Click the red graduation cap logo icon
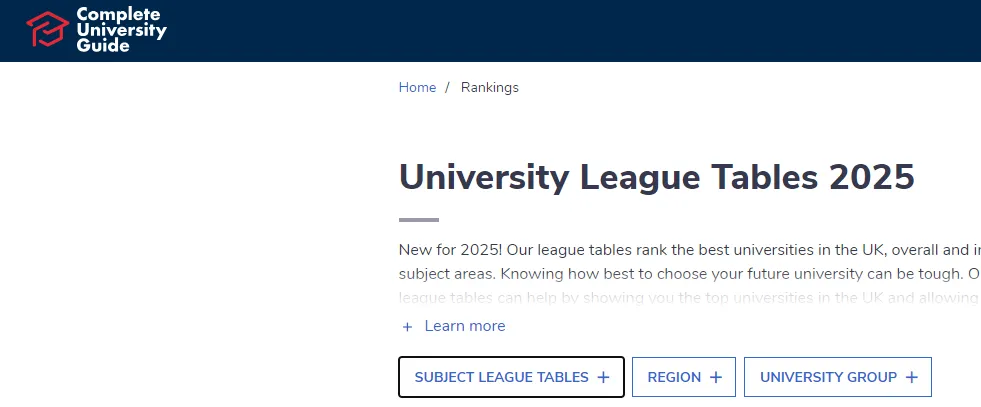The image size is (981, 407). click(x=48, y=29)
